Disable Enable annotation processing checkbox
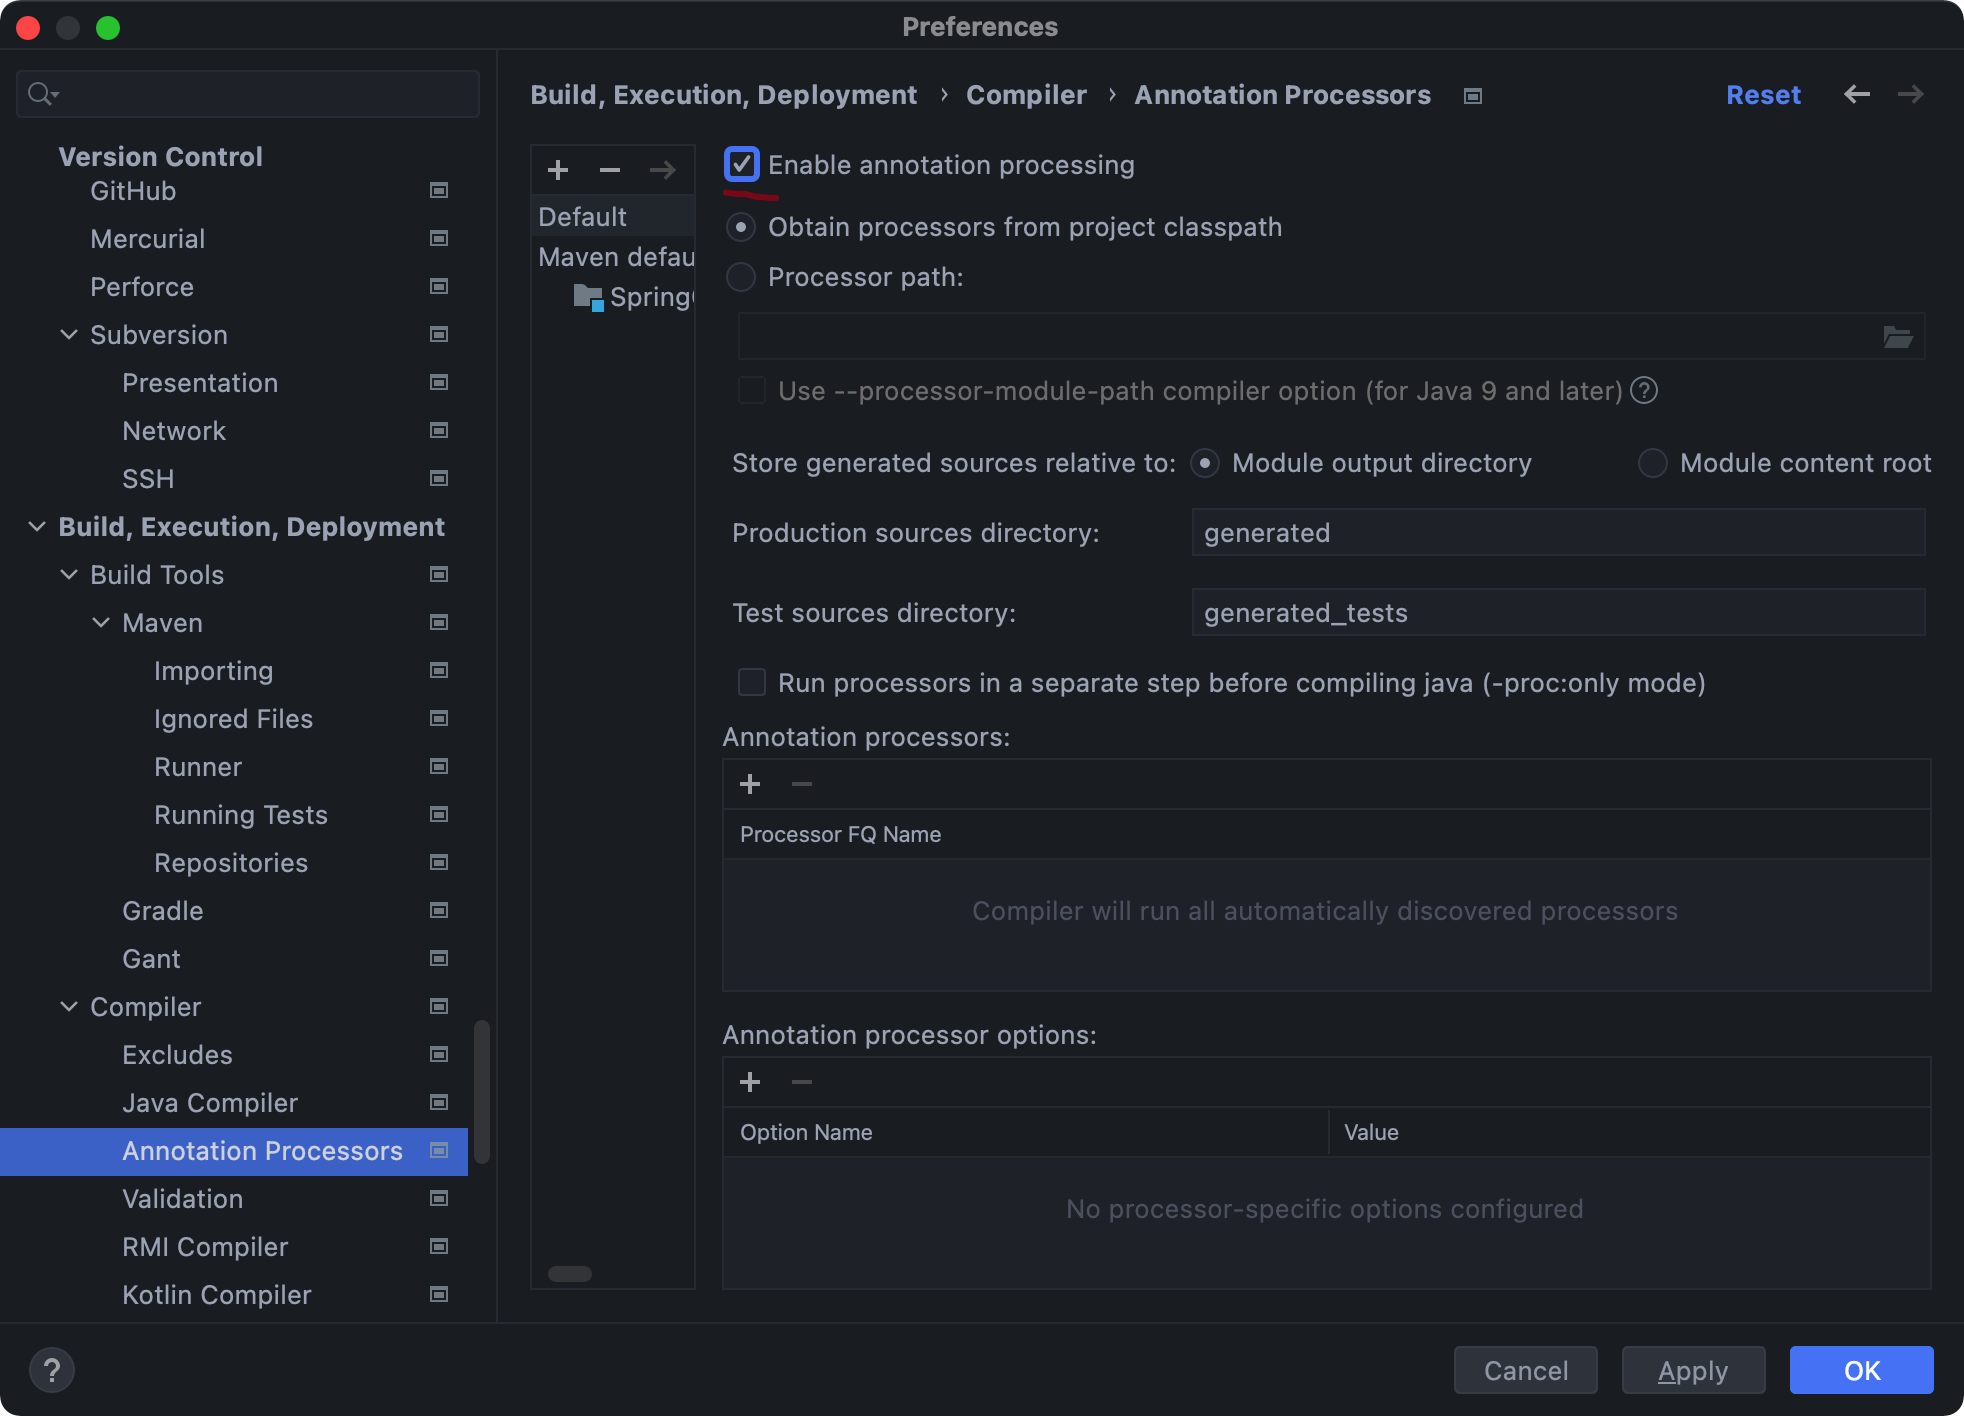 click(742, 165)
